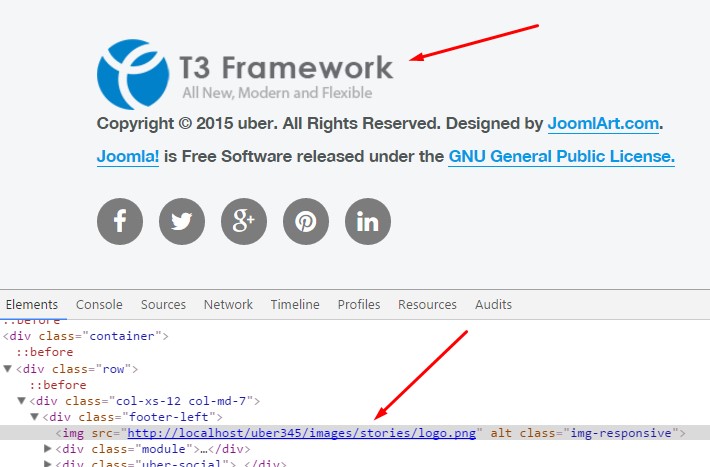Expand the div class="module" node
Viewport: 710px width, 467px height.
tap(48, 449)
